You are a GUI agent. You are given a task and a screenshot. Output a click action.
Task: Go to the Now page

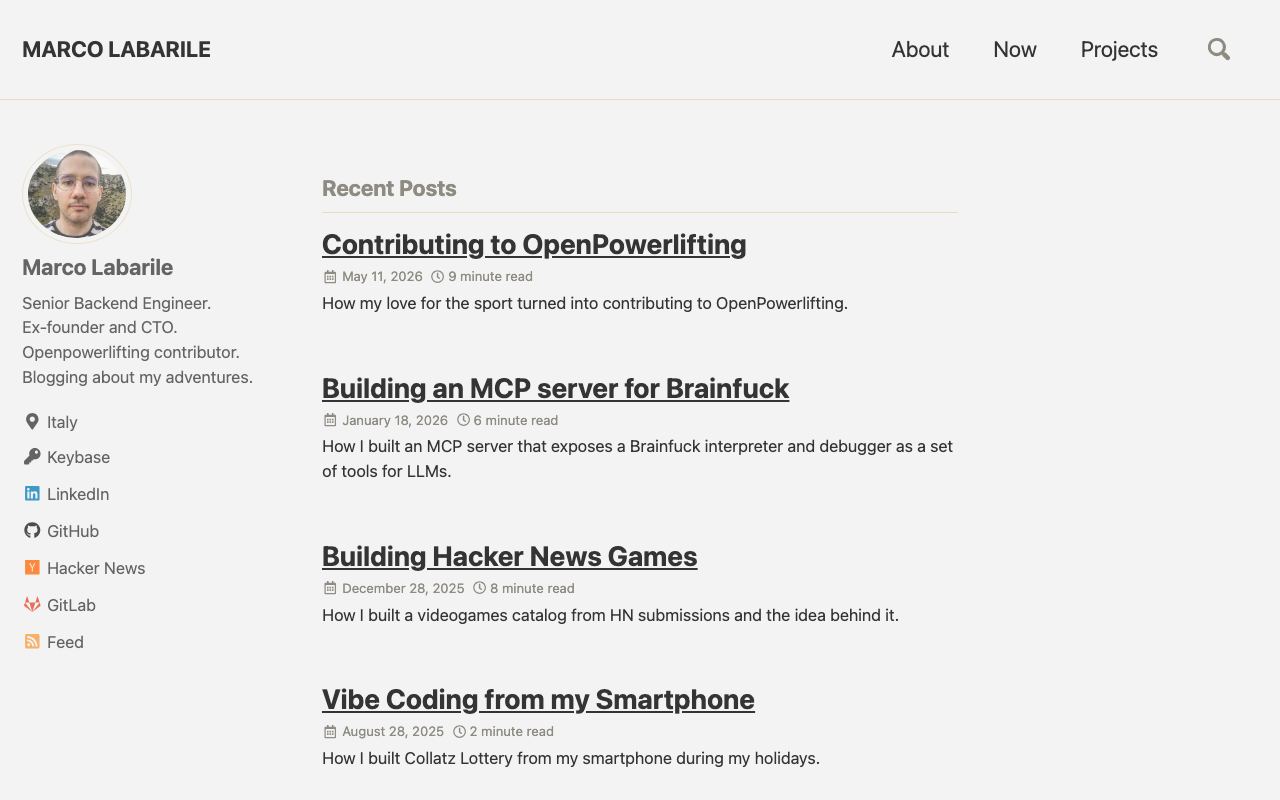1015,49
